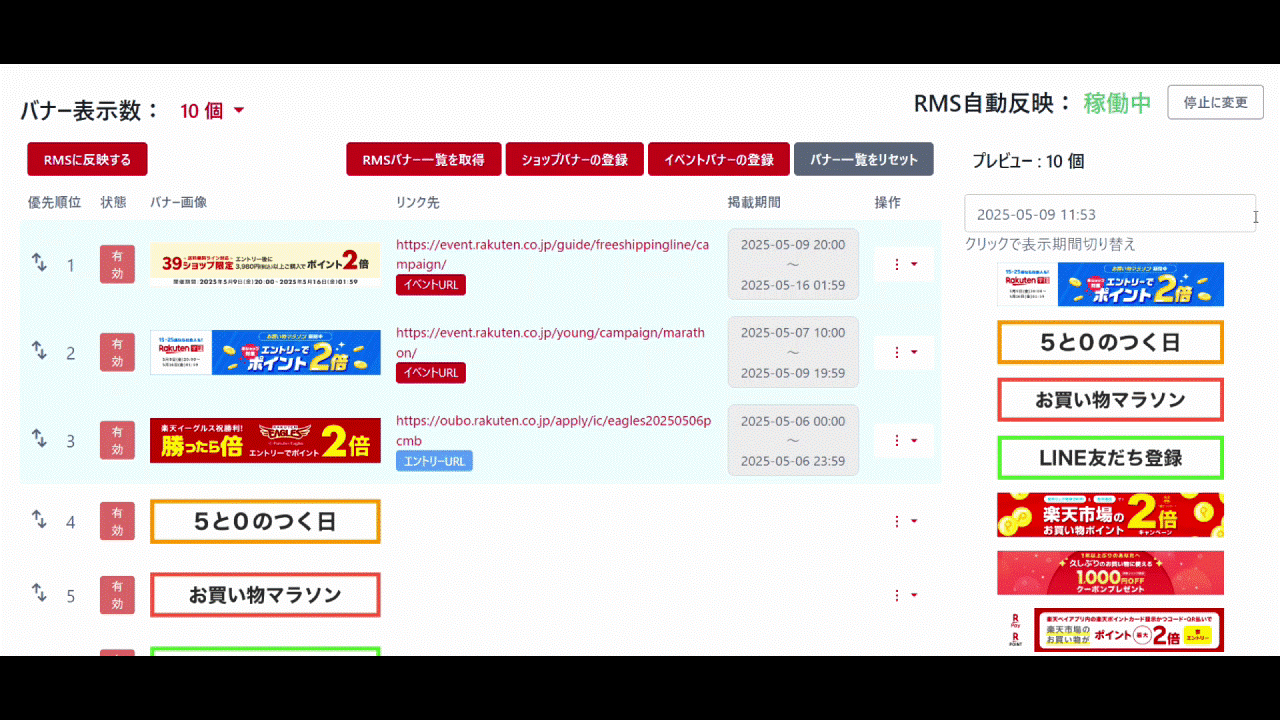Open the actions menu for the 5と0のつく日 row
This screenshot has width=1280, height=720.
point(904,521)
